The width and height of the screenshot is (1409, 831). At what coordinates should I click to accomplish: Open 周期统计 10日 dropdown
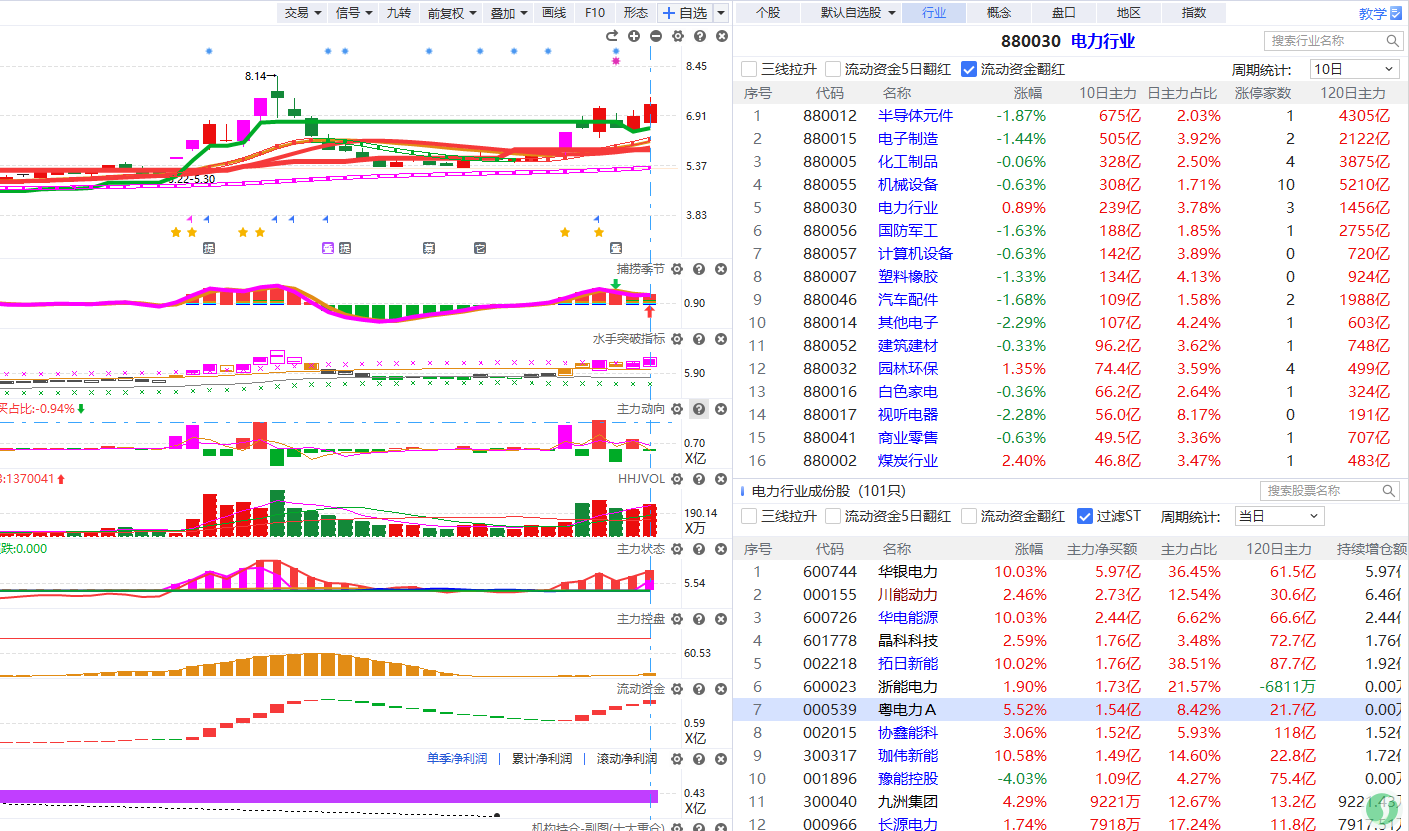1354,69
